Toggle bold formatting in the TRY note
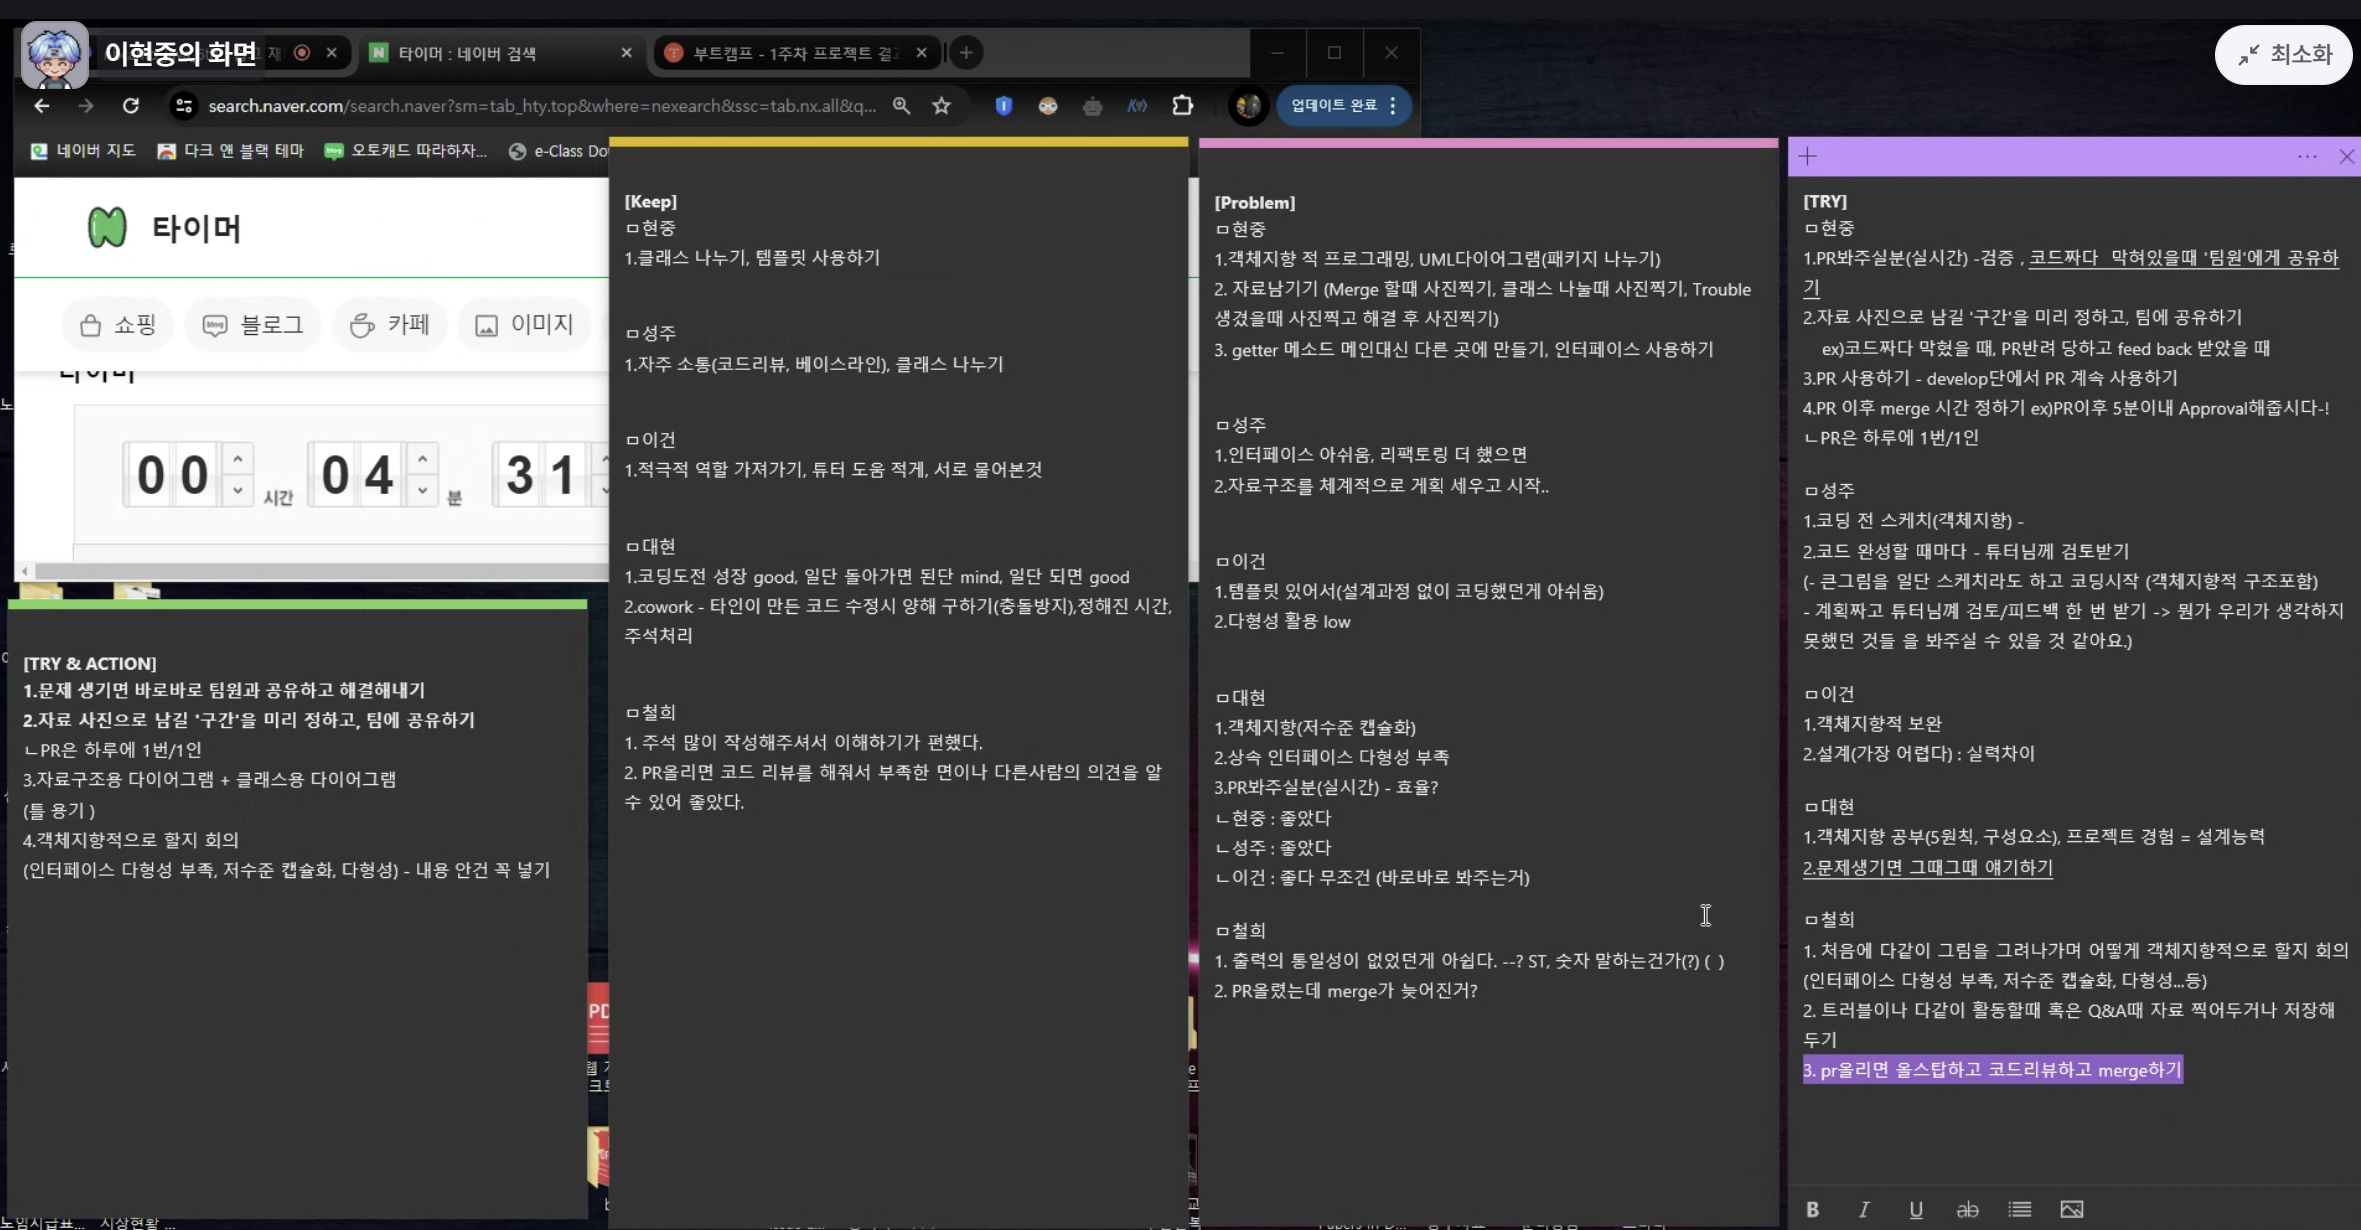 coord(1812,1210)
